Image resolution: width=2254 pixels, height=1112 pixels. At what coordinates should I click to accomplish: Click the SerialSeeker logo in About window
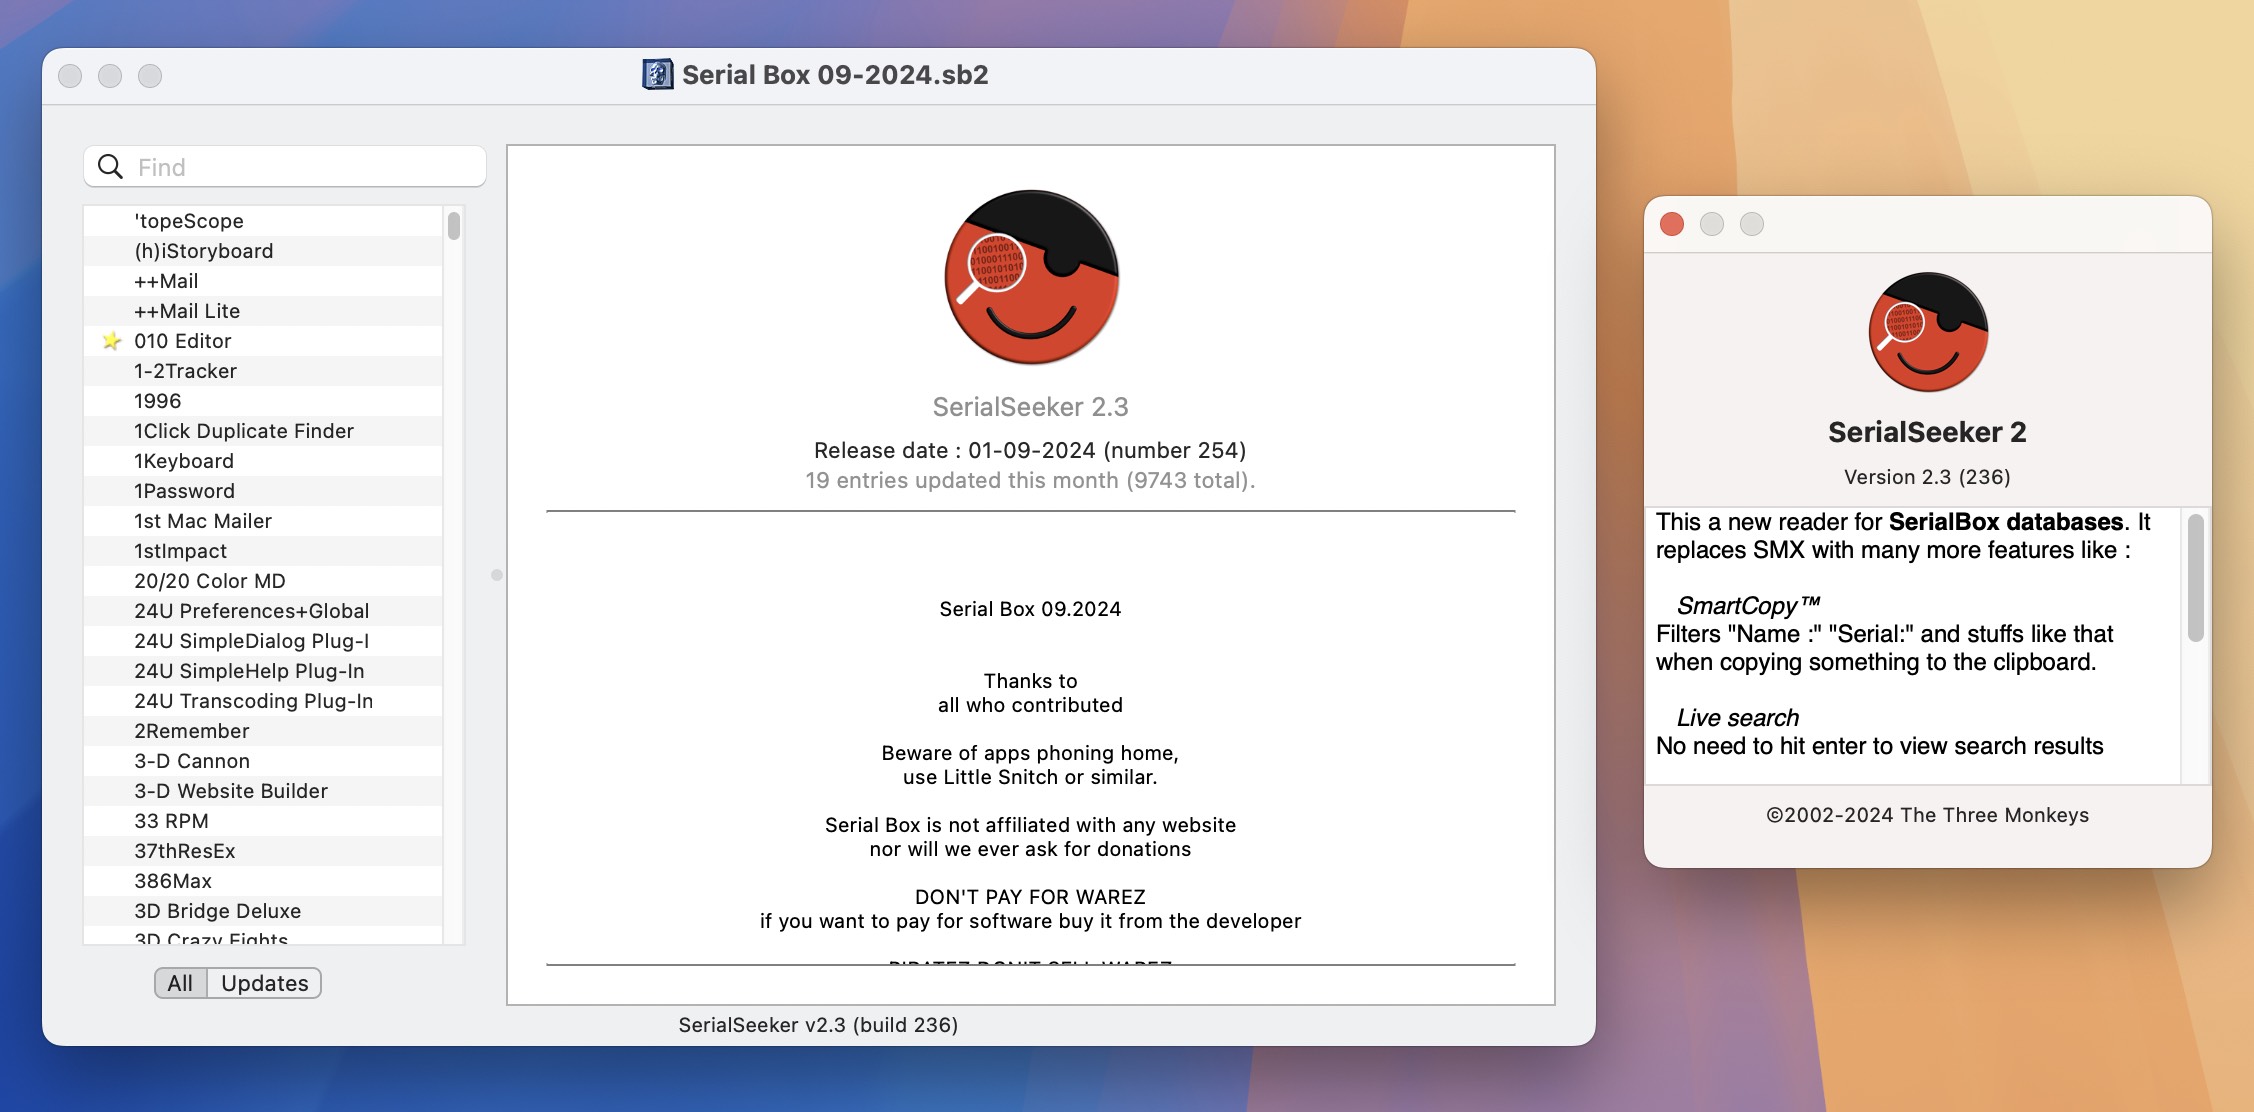[x=1928, y=332]
